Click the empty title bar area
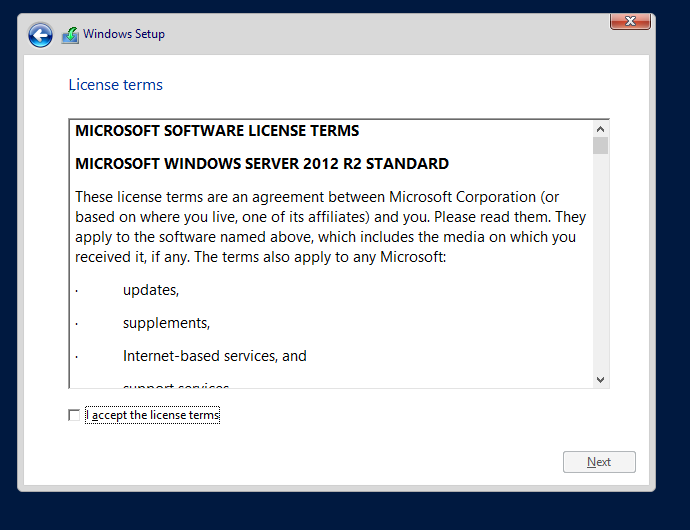 click(x=380, y=34)
